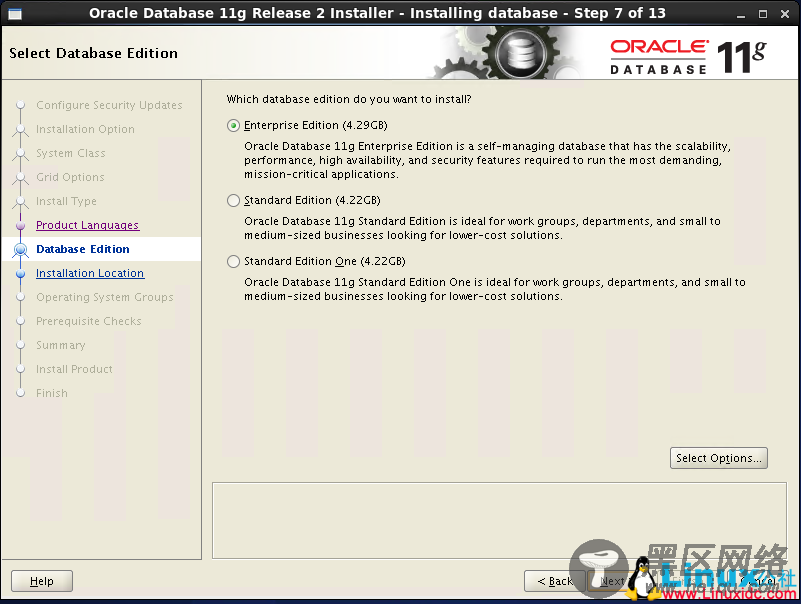Click Configure Security Updates step
Viewport: 801px width, 604px height.
point(109,105)
